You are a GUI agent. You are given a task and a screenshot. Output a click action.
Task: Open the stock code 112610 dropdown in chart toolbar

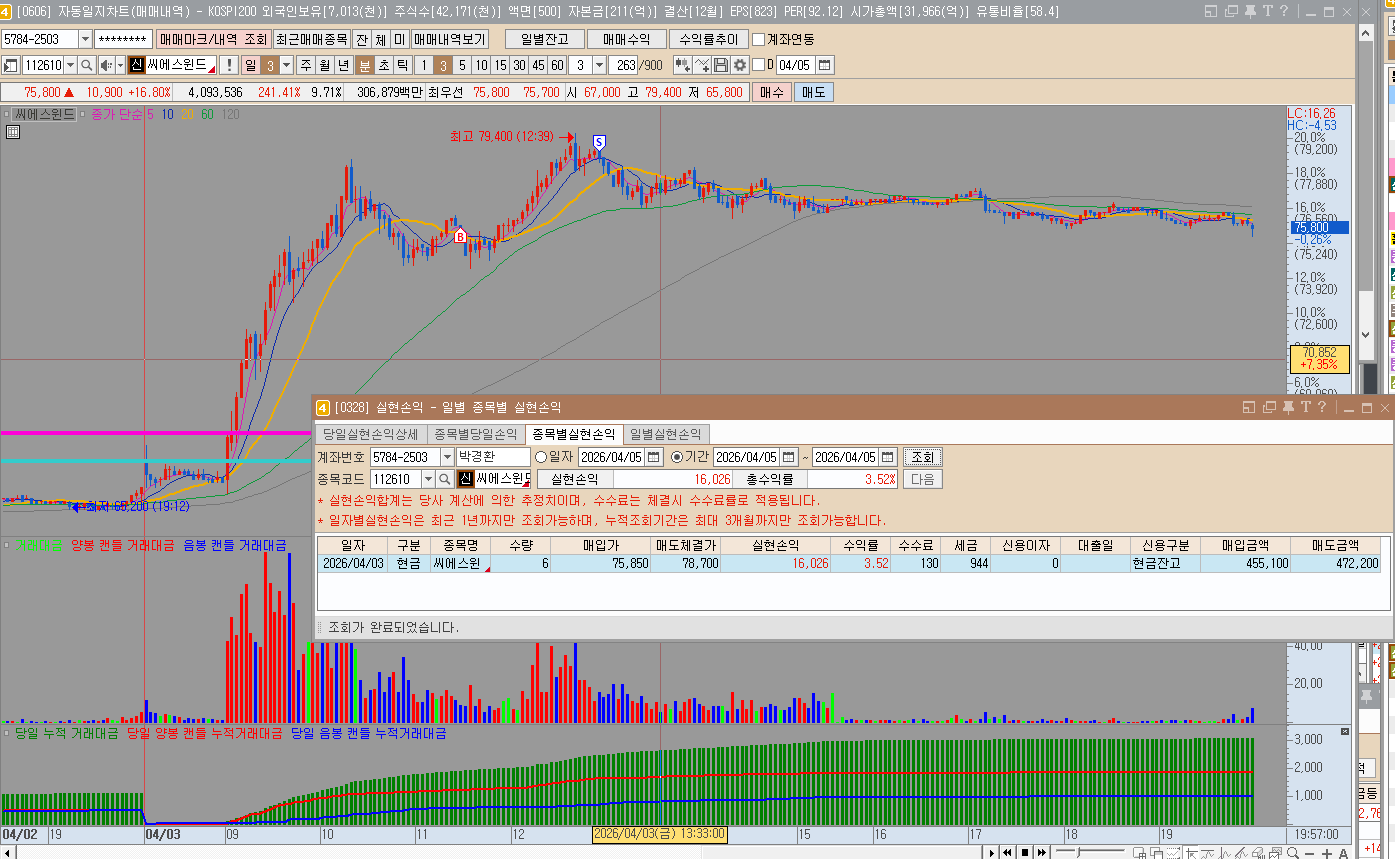71,65
